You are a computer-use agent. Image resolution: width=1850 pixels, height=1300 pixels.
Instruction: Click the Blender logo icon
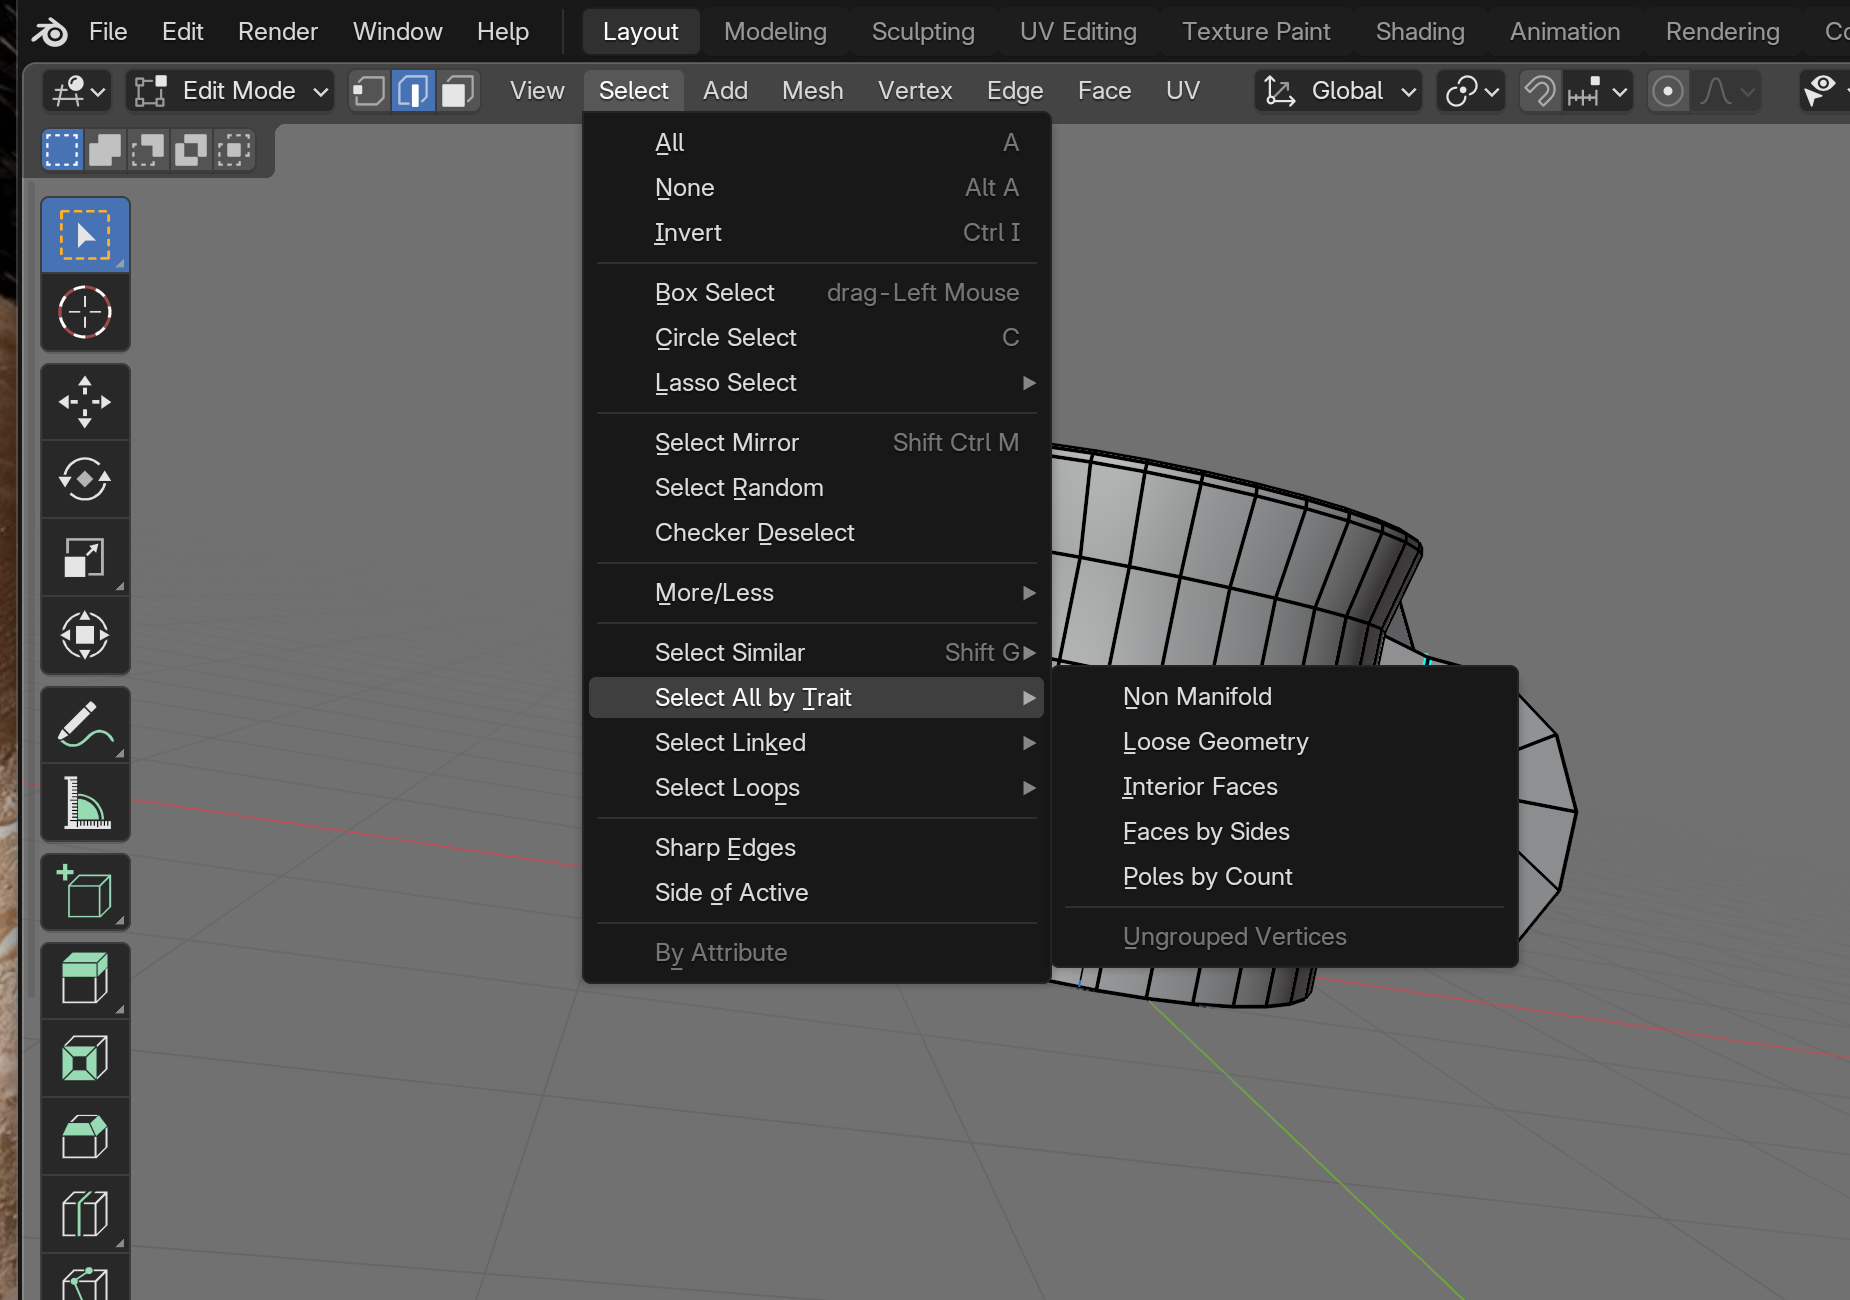[x=49, y=32]
